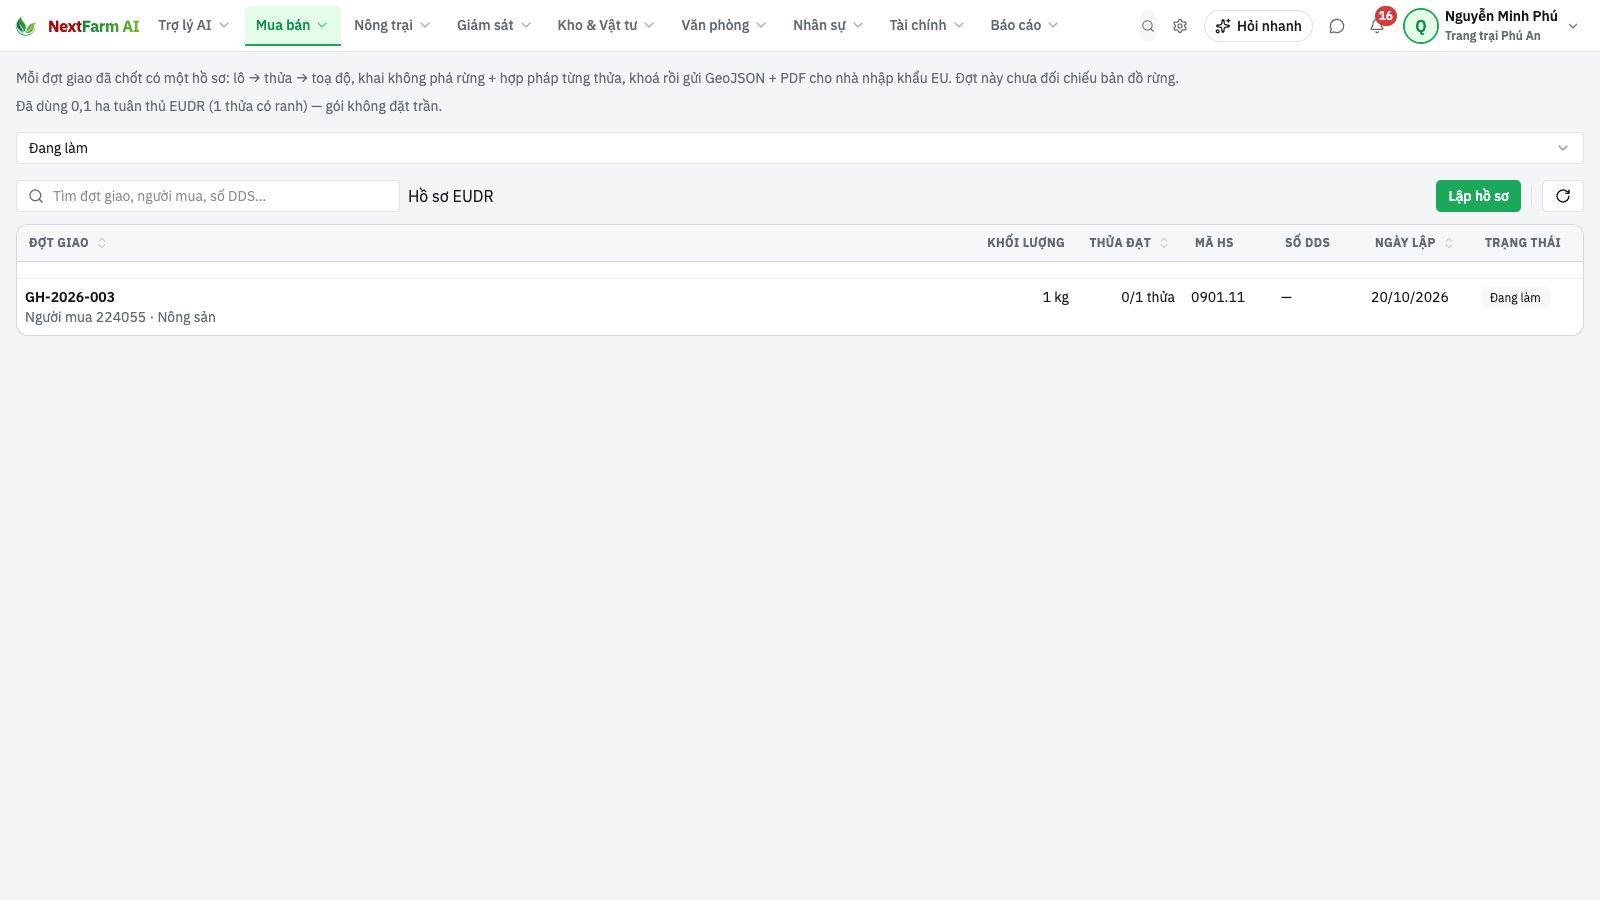The height and width of the screenshot is (900, 1600).
Task: Expand Văn phòng menu
Action: point(724,25)
